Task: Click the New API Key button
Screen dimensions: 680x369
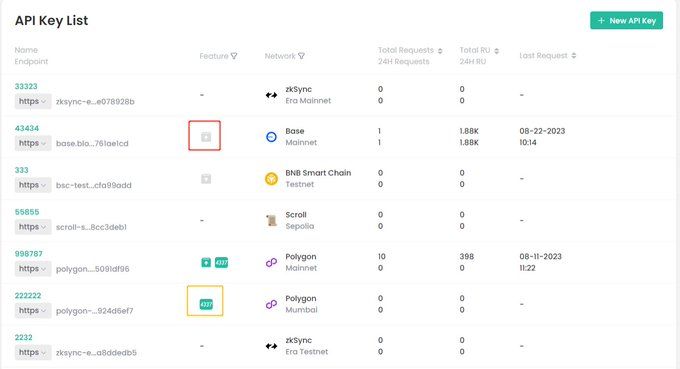Action: [626, 20]
